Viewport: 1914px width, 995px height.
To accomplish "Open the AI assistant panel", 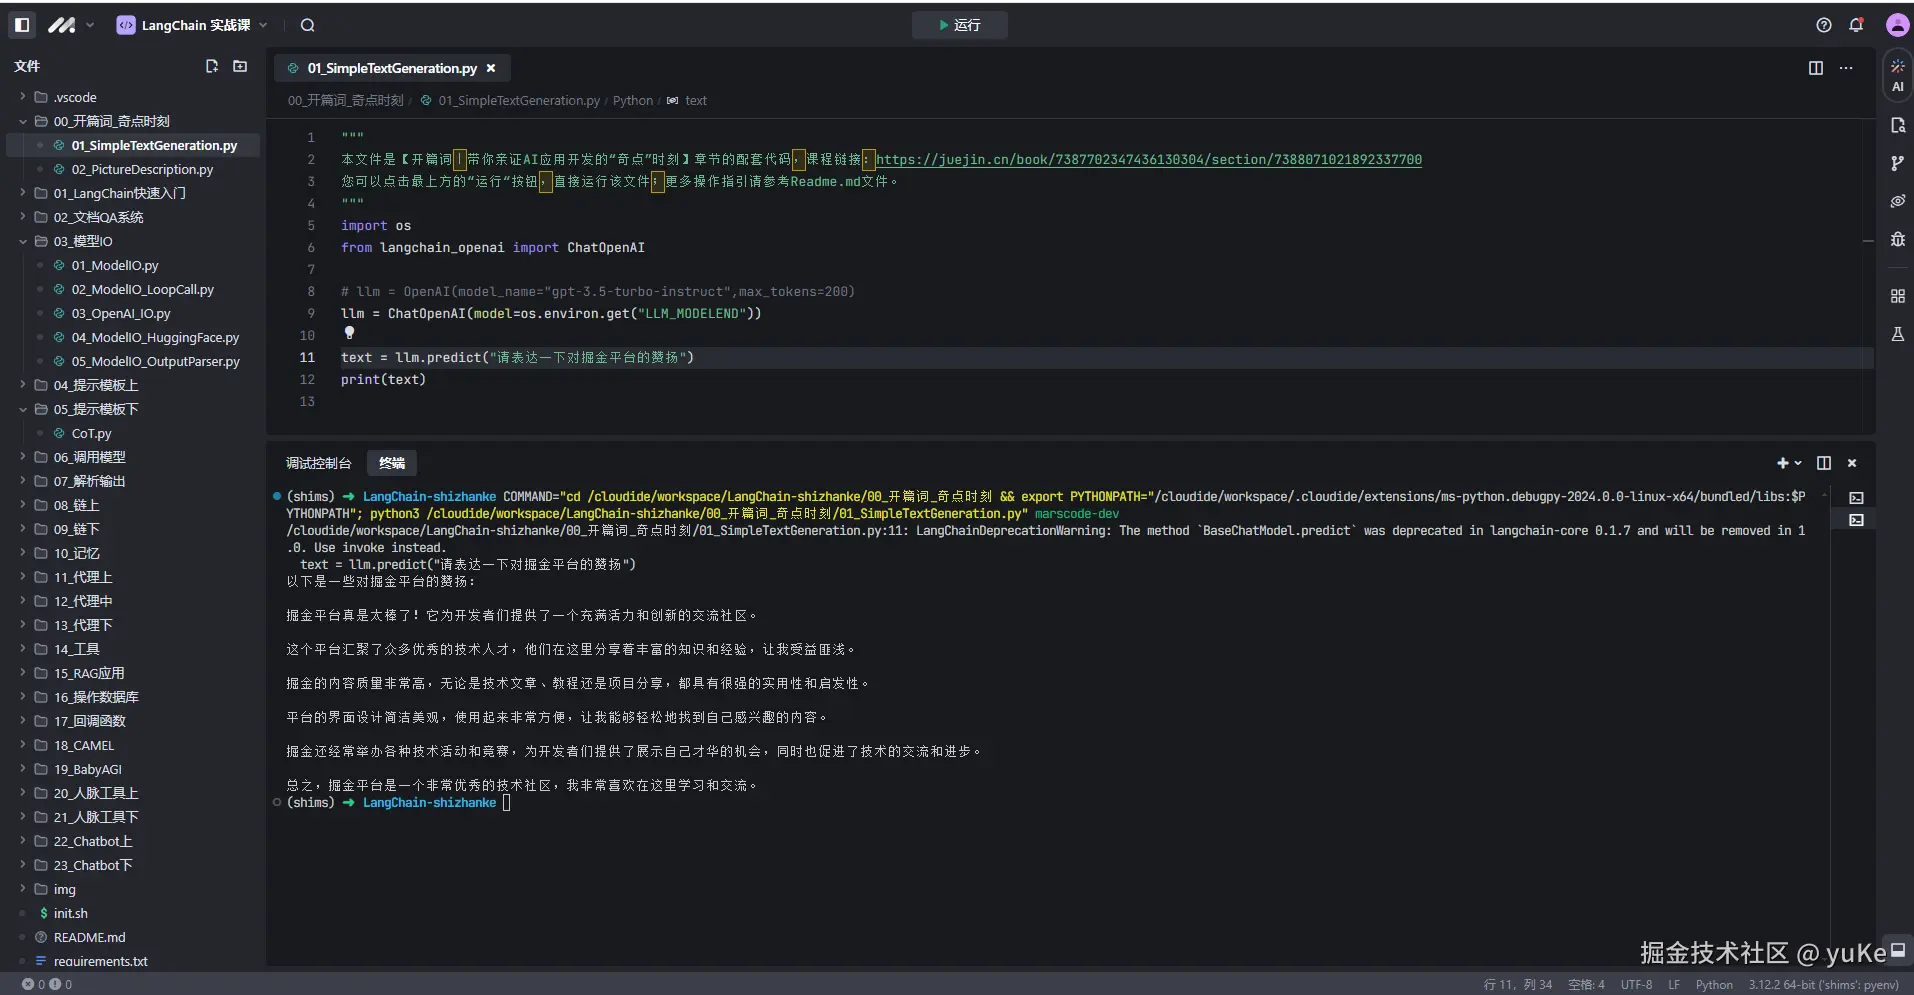I will (1897, 75).
